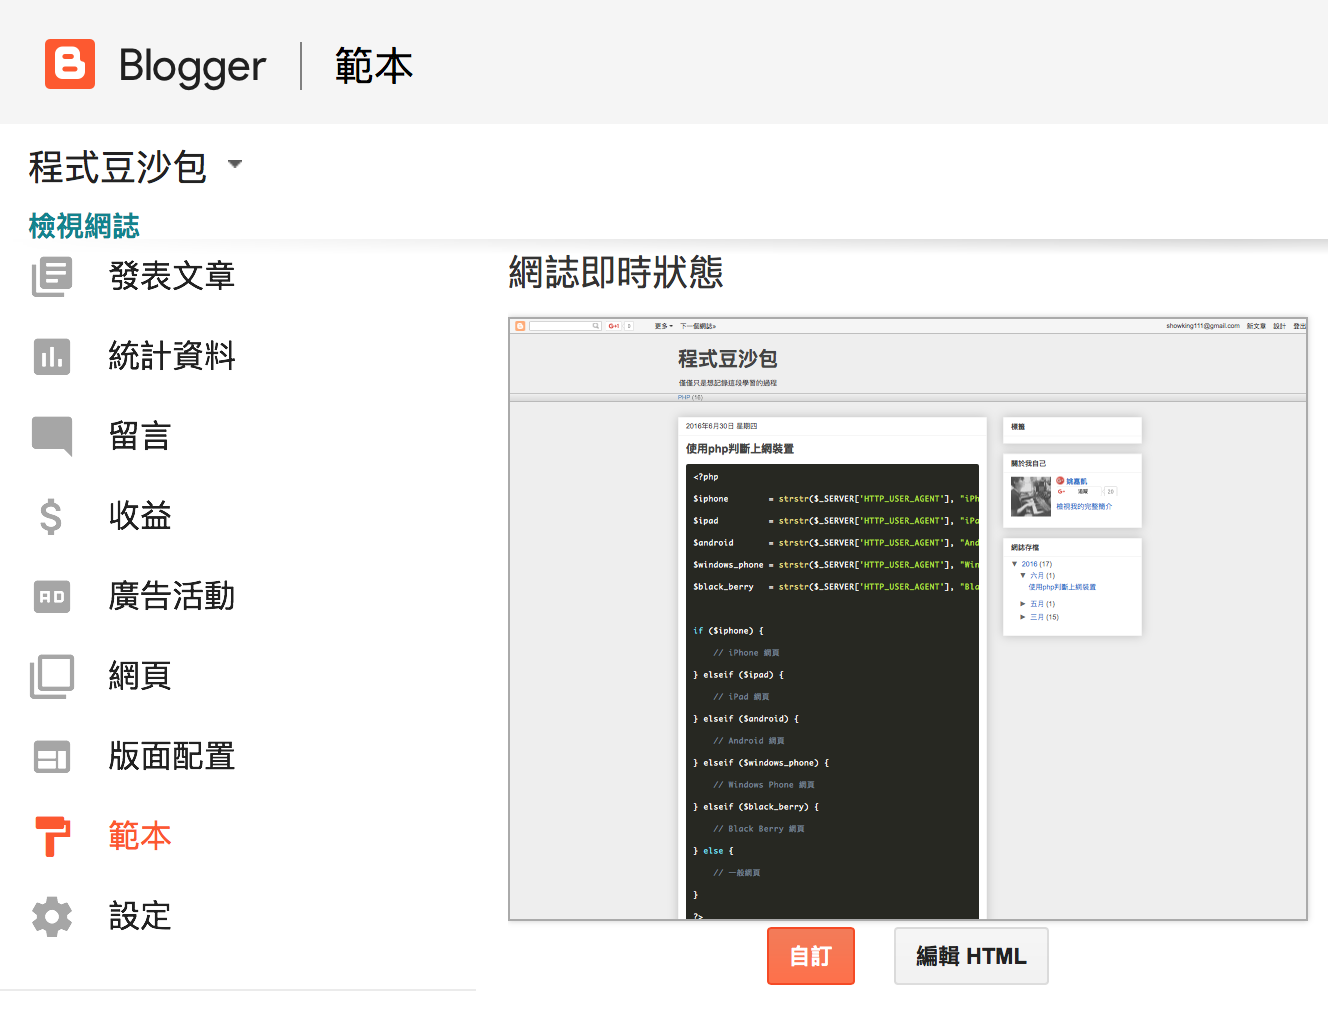Expand the 五月 (1) archive triangle
This screenshot has width=1328, height=1016.
pyautogui.click(x=1023, y=604)
